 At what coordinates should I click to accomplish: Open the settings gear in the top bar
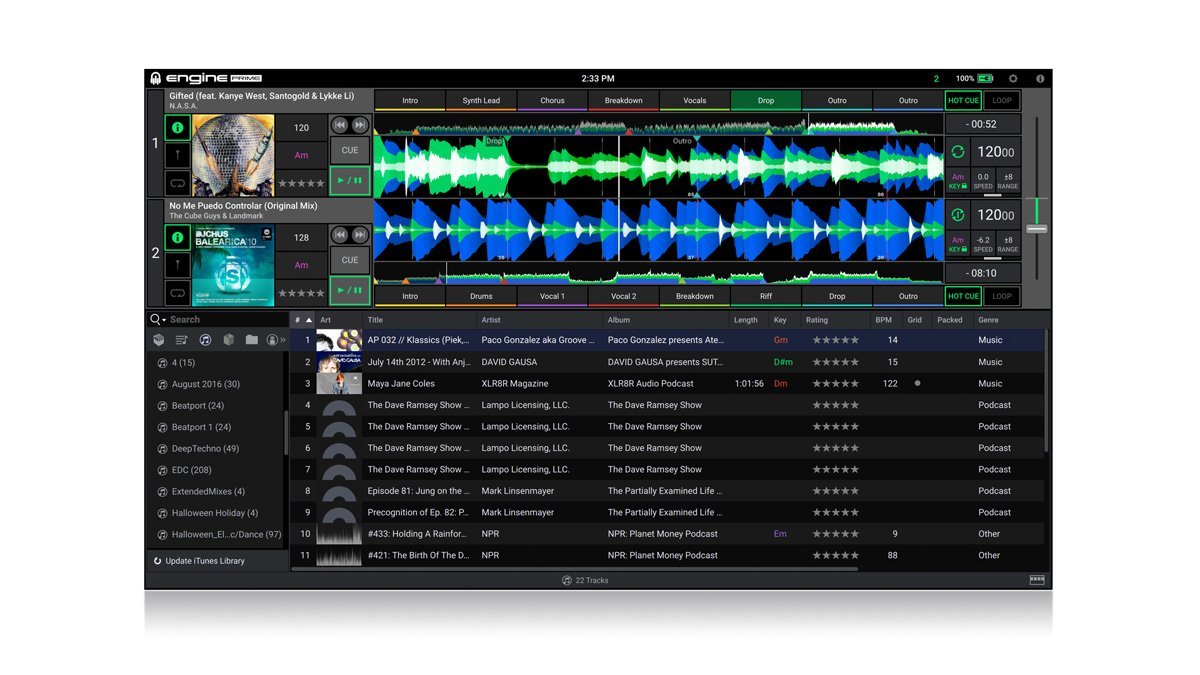1013,77
